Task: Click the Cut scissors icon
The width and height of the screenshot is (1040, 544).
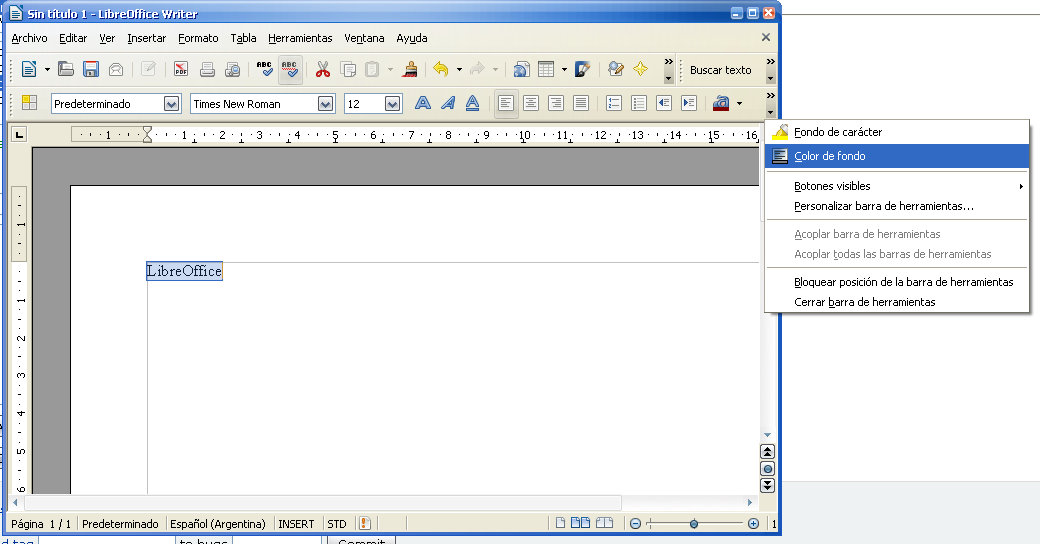Action: [x=322, y=69]
